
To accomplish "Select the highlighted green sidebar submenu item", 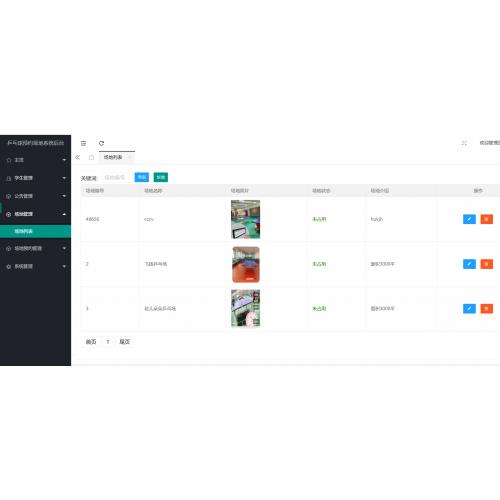I will pyautogui.click(x=35, y=231).
